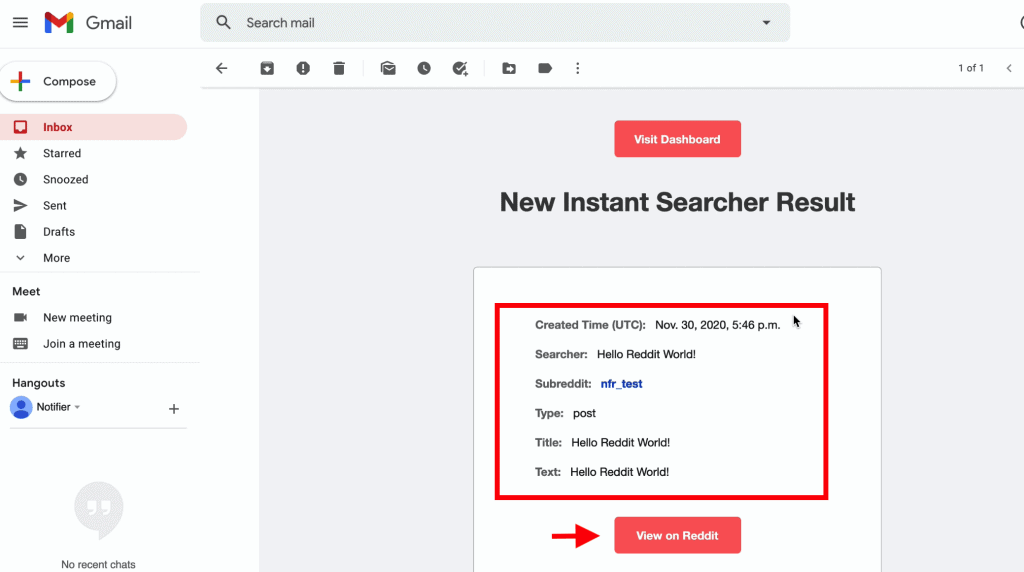Open the Notifier status dropdown
This screenshot has width=1024, height=572.
(x=77, y=407)
